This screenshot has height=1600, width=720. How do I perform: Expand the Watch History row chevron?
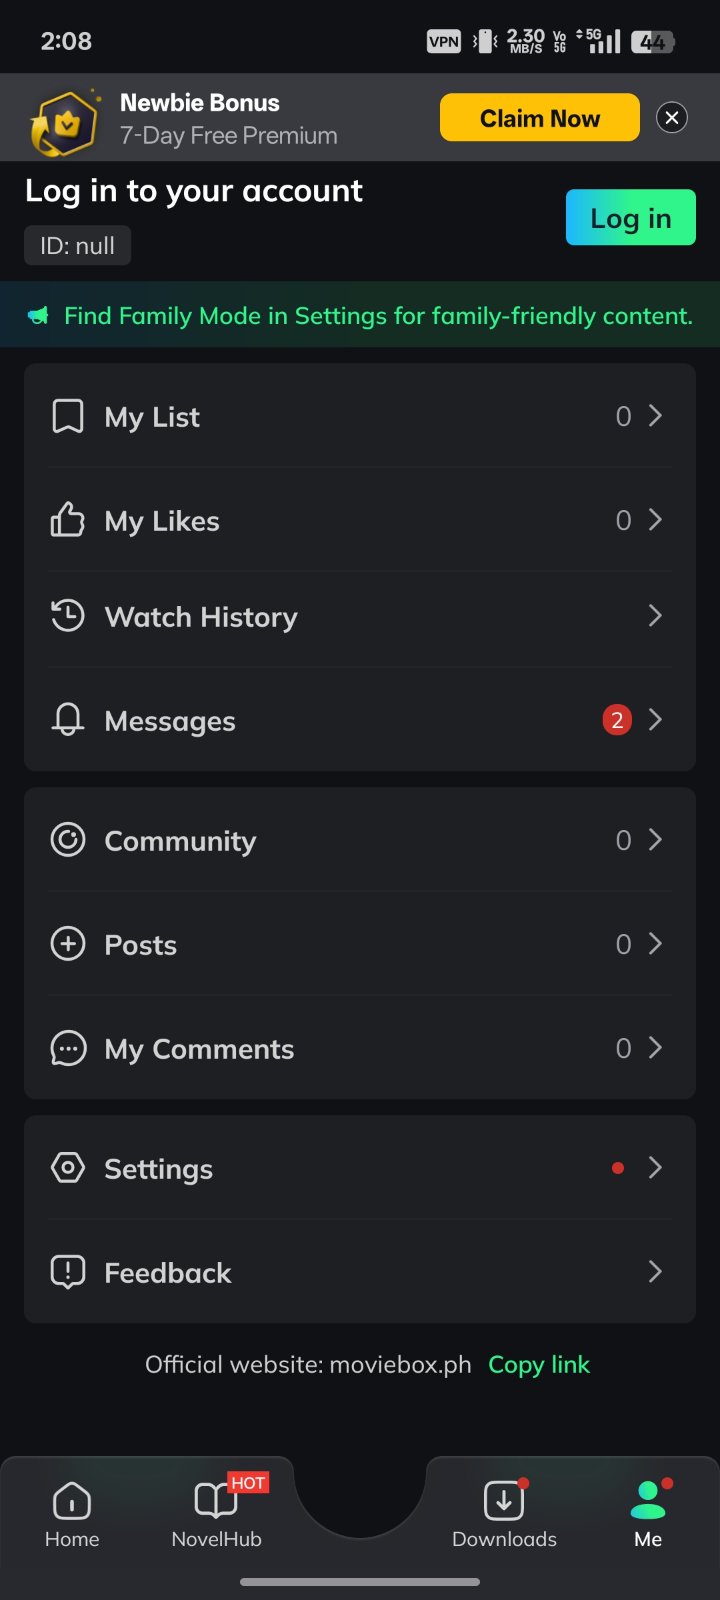(x=655, y=616)
